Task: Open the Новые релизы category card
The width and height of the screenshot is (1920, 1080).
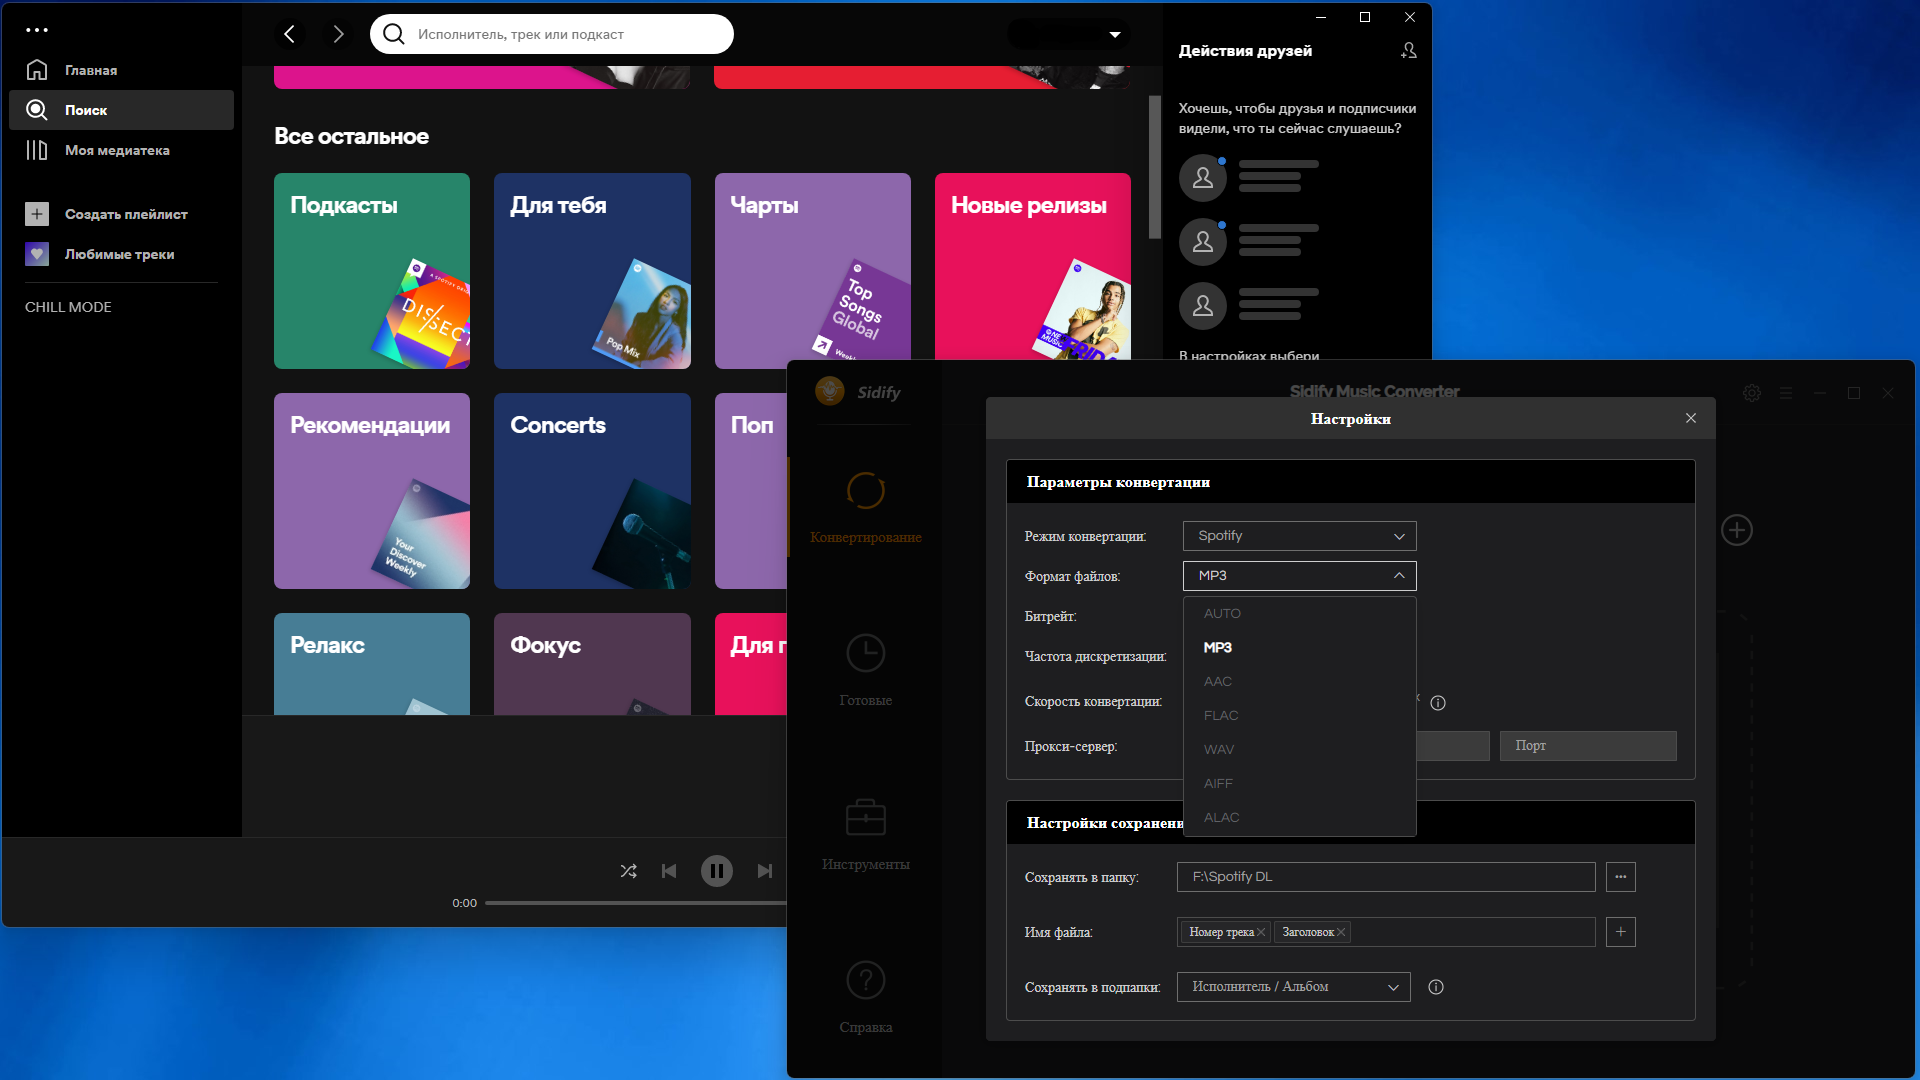Action: [1033, 267]
